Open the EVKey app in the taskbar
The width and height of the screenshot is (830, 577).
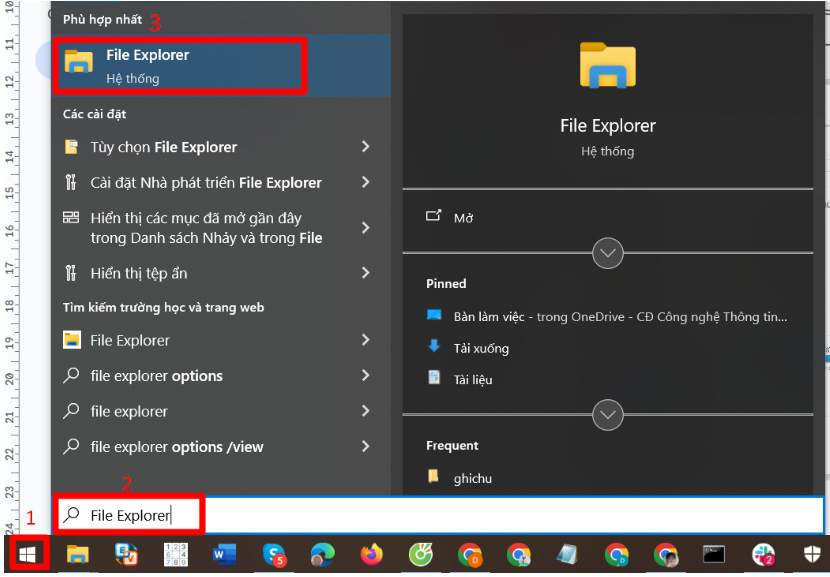(126, 554)
